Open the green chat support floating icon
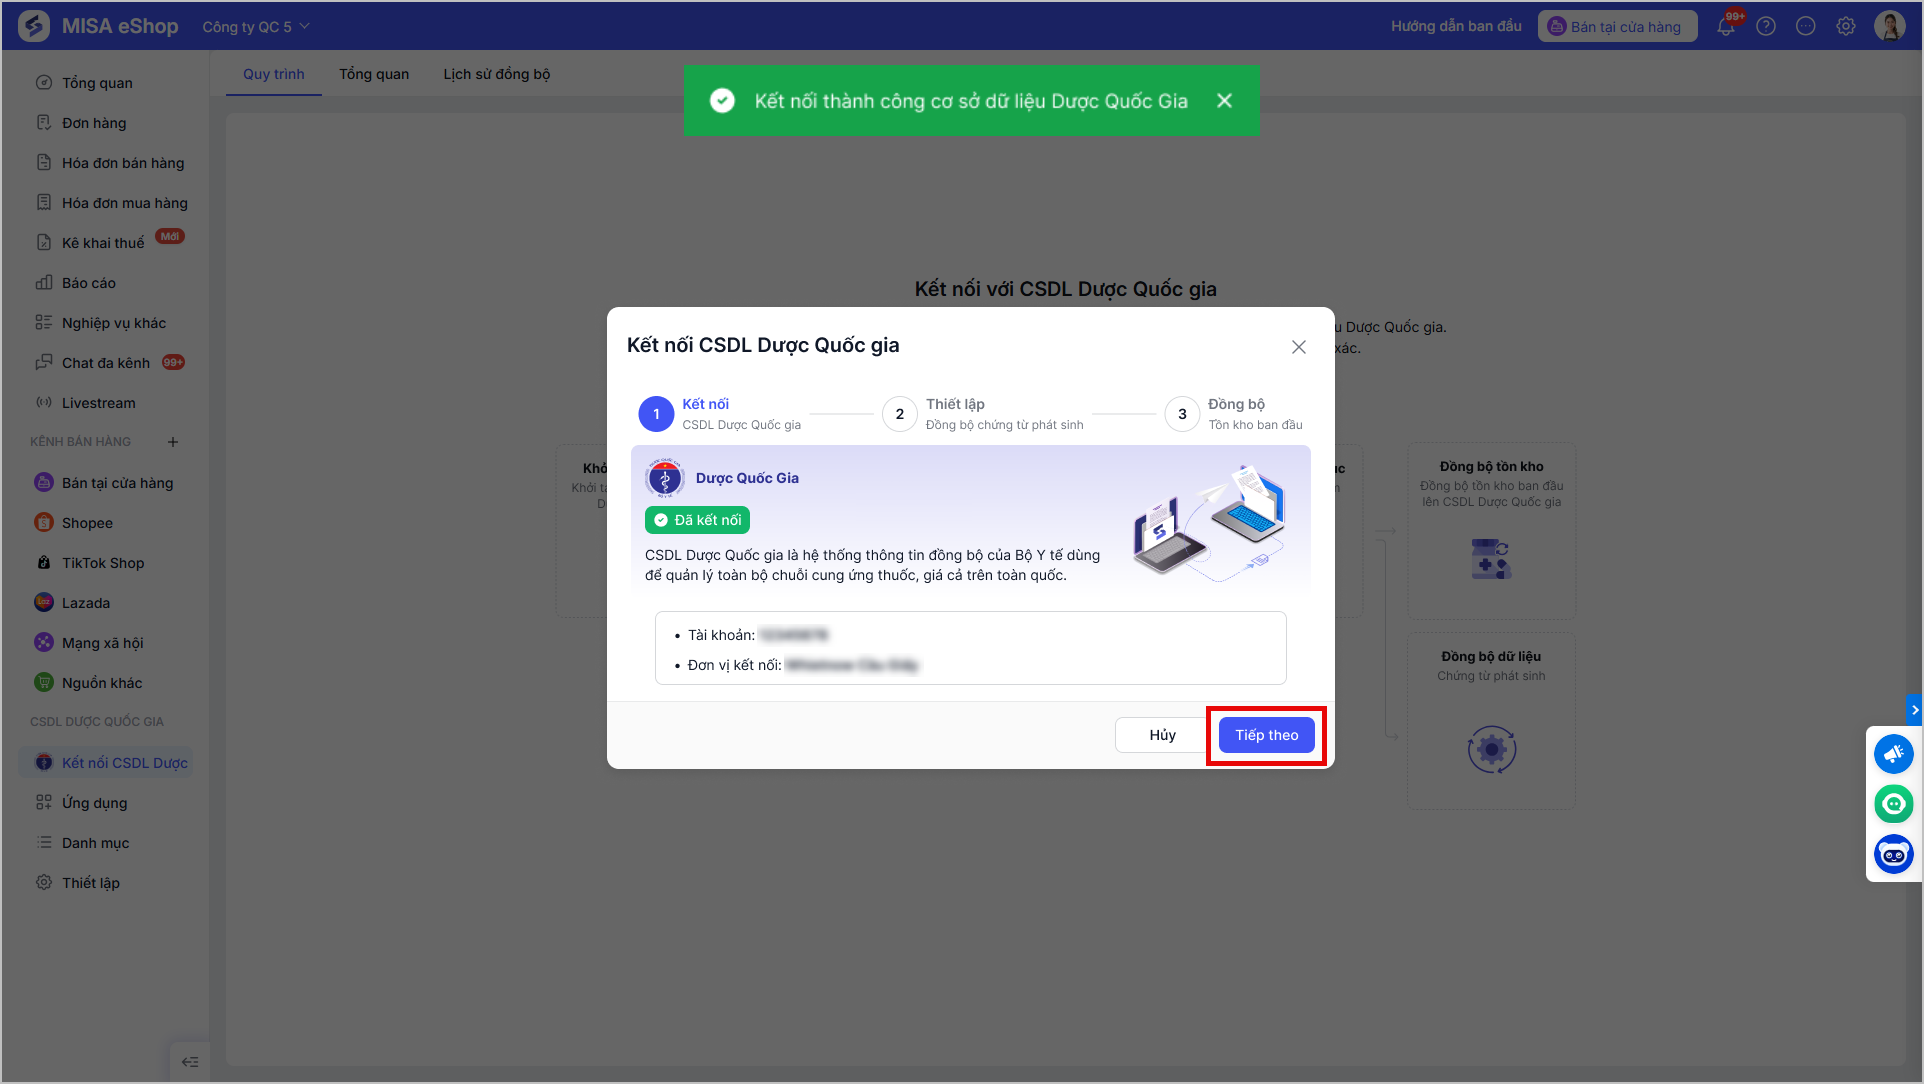The image size is (1924, 1084). (1893, 804)
